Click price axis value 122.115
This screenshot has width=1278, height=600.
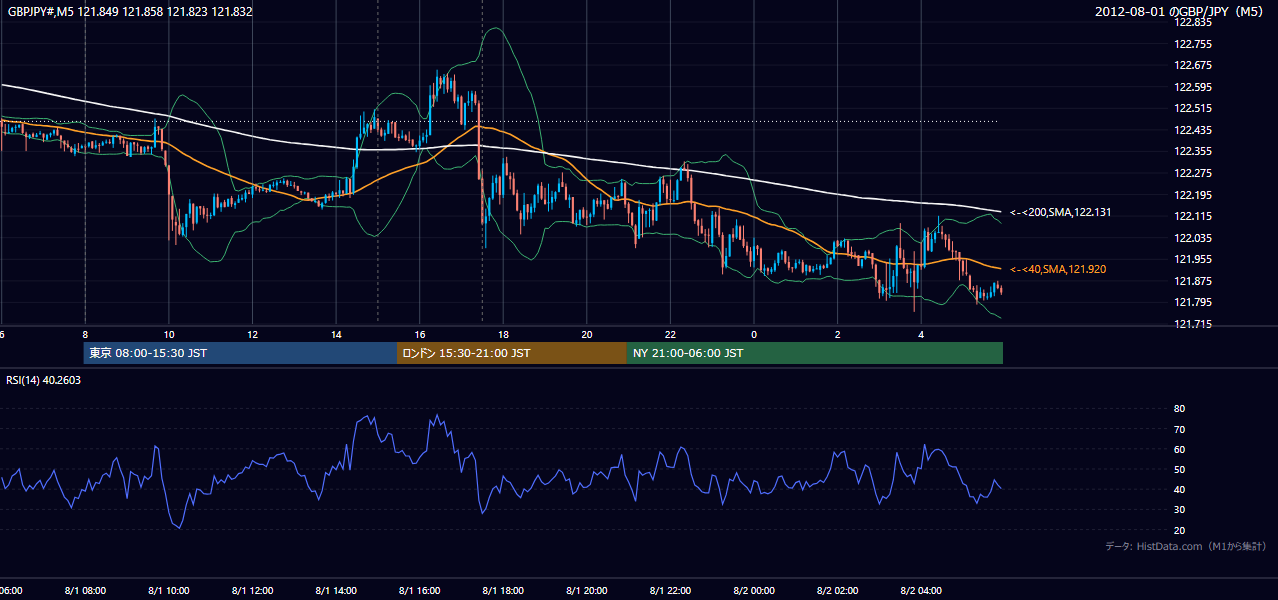tap(1193, 216)
